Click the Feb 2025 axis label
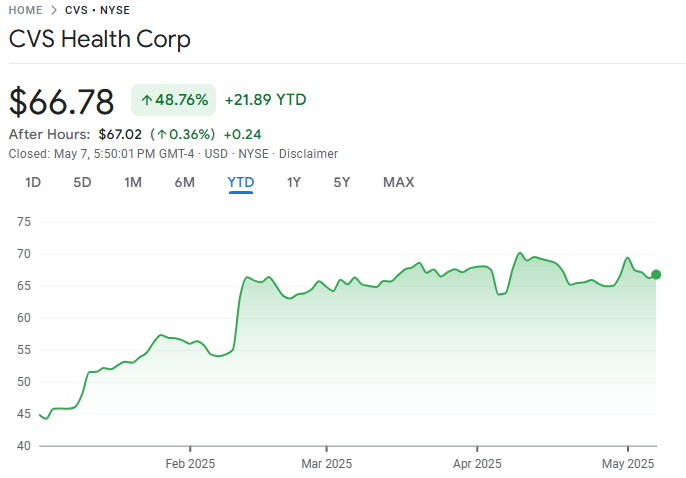Viewport: 686px width, 478px height. [x=190, y=464]
